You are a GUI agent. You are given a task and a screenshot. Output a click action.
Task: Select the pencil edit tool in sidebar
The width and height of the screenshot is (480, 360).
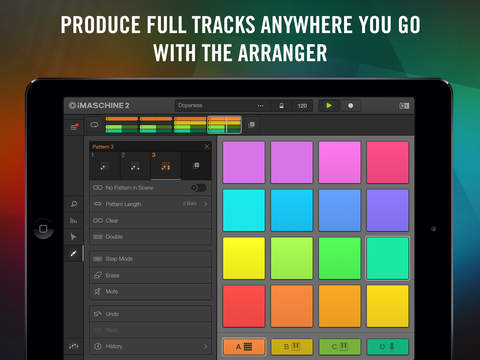click(x=74, y=253)
